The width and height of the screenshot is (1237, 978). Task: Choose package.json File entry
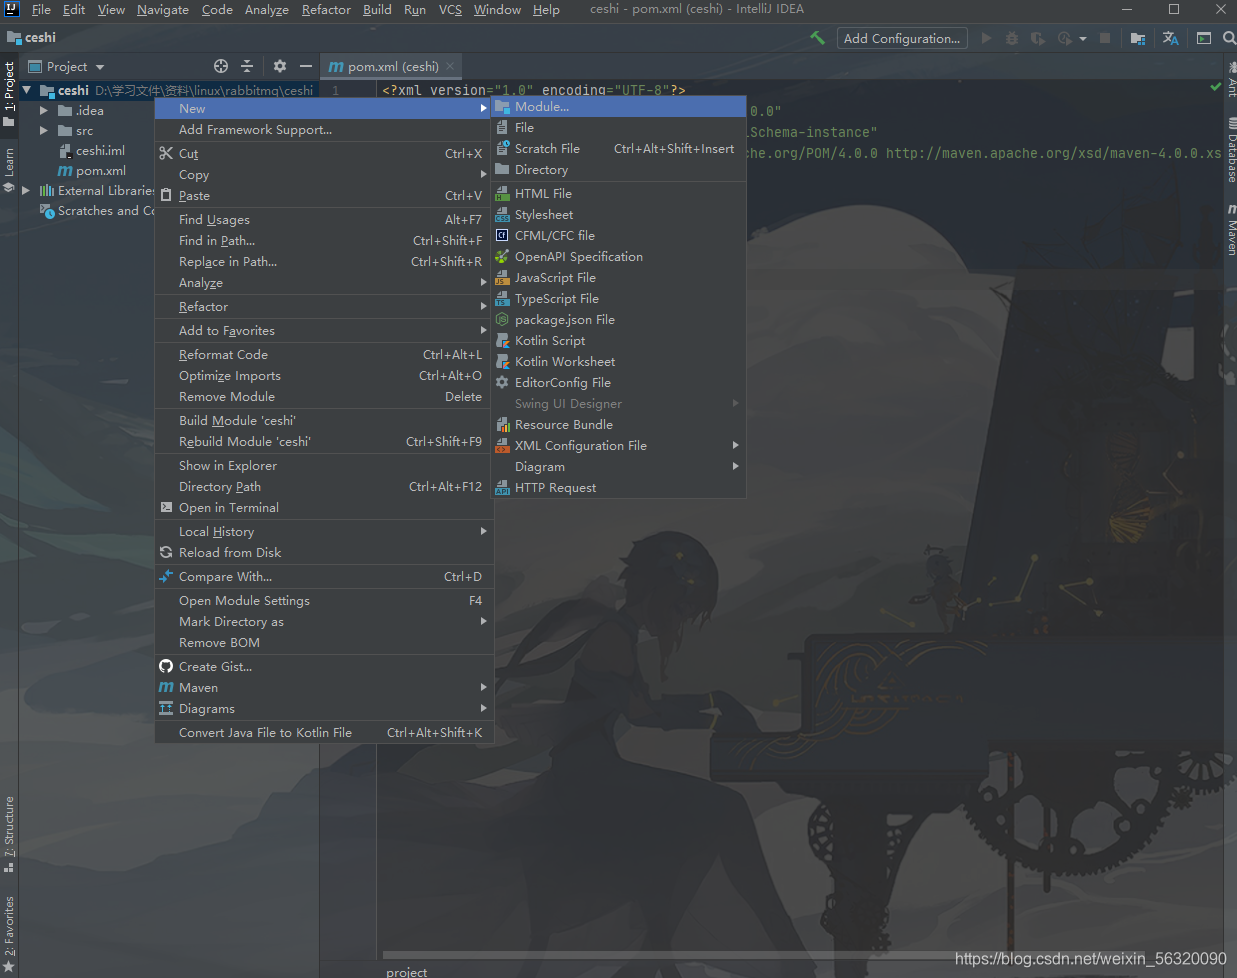620,320
